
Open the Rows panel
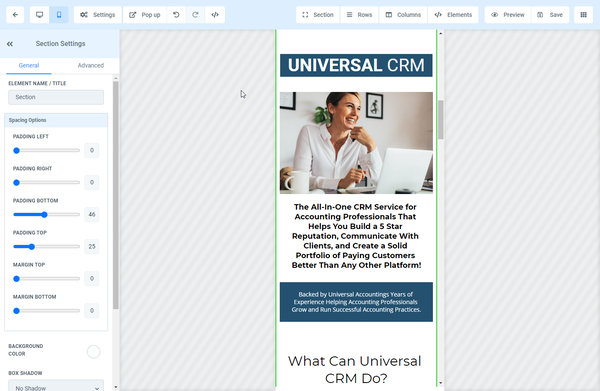[x=359, y=15]
